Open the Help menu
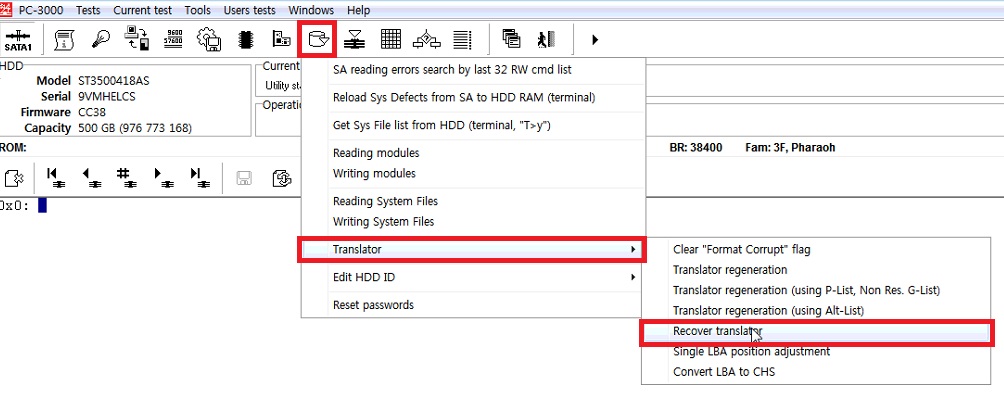Screen dimensions: 1004x410 coord(359,10)
